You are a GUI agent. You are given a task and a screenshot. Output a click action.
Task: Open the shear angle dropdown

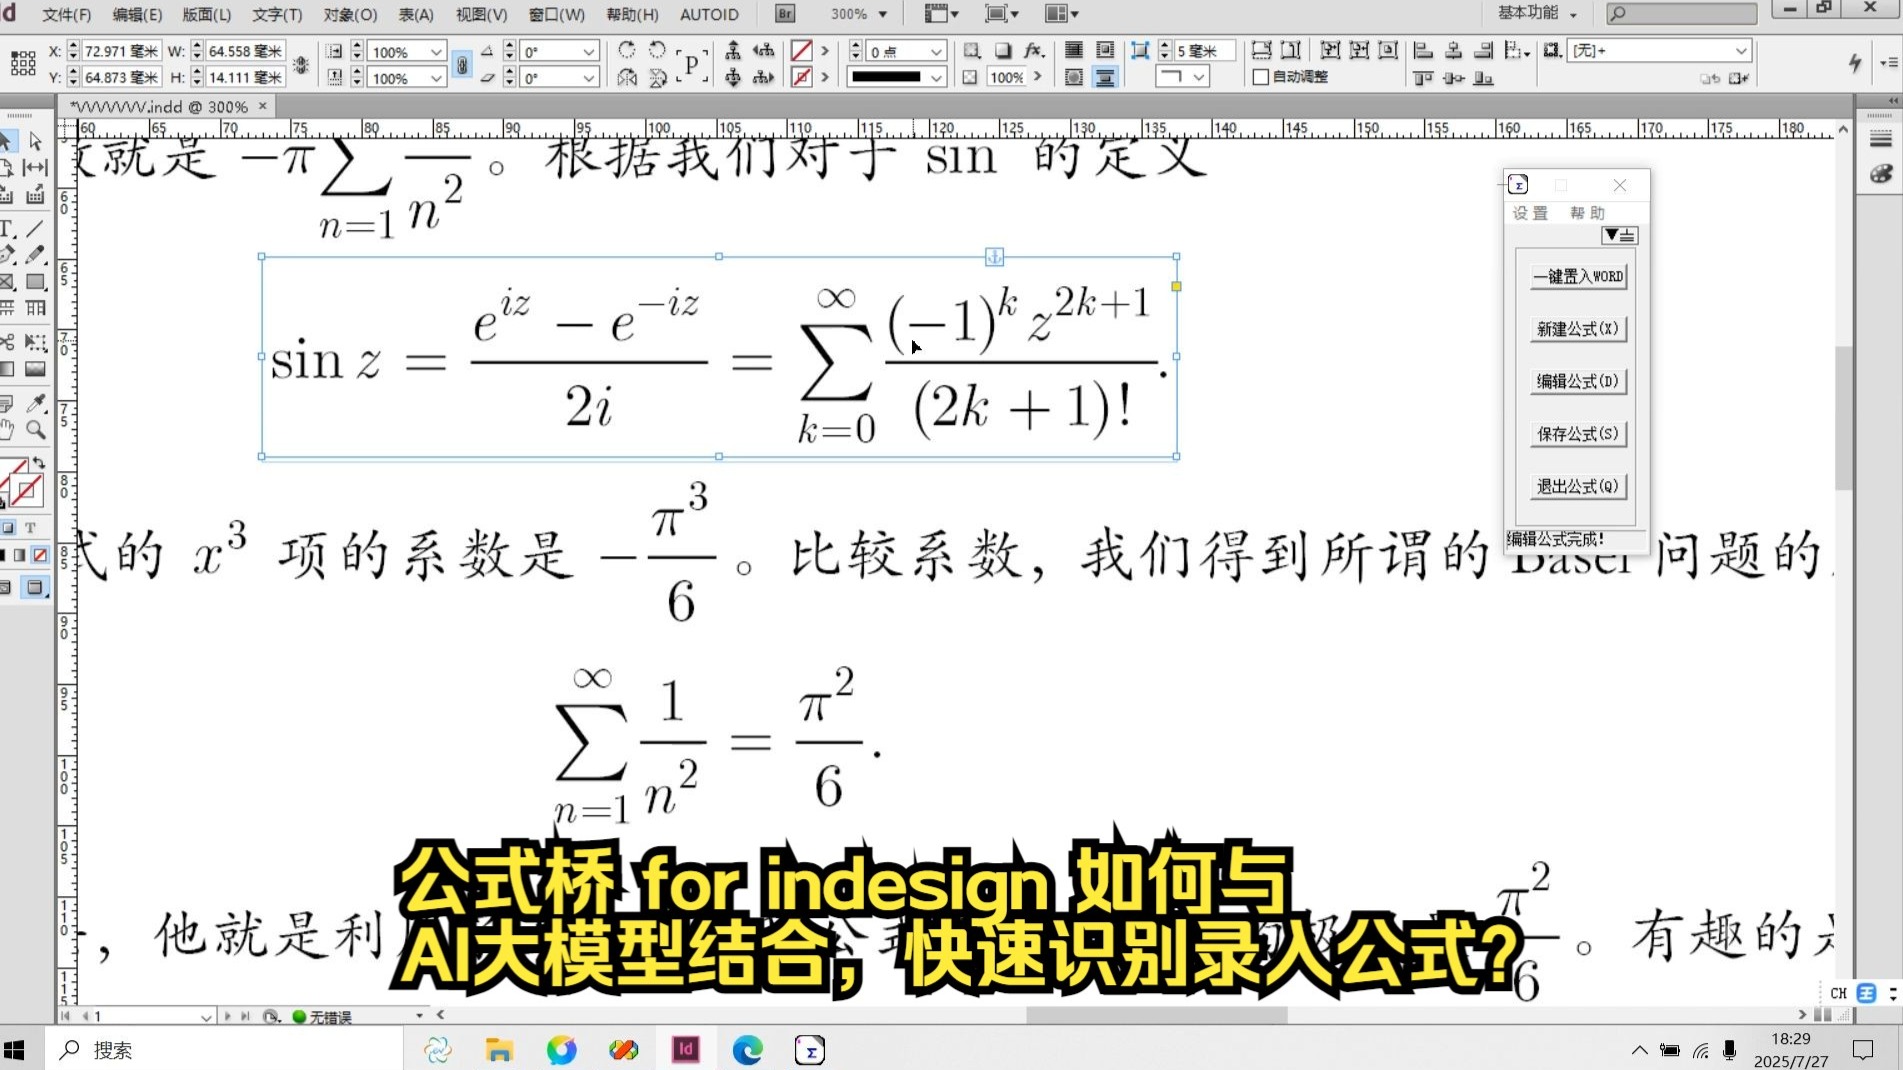589,77
